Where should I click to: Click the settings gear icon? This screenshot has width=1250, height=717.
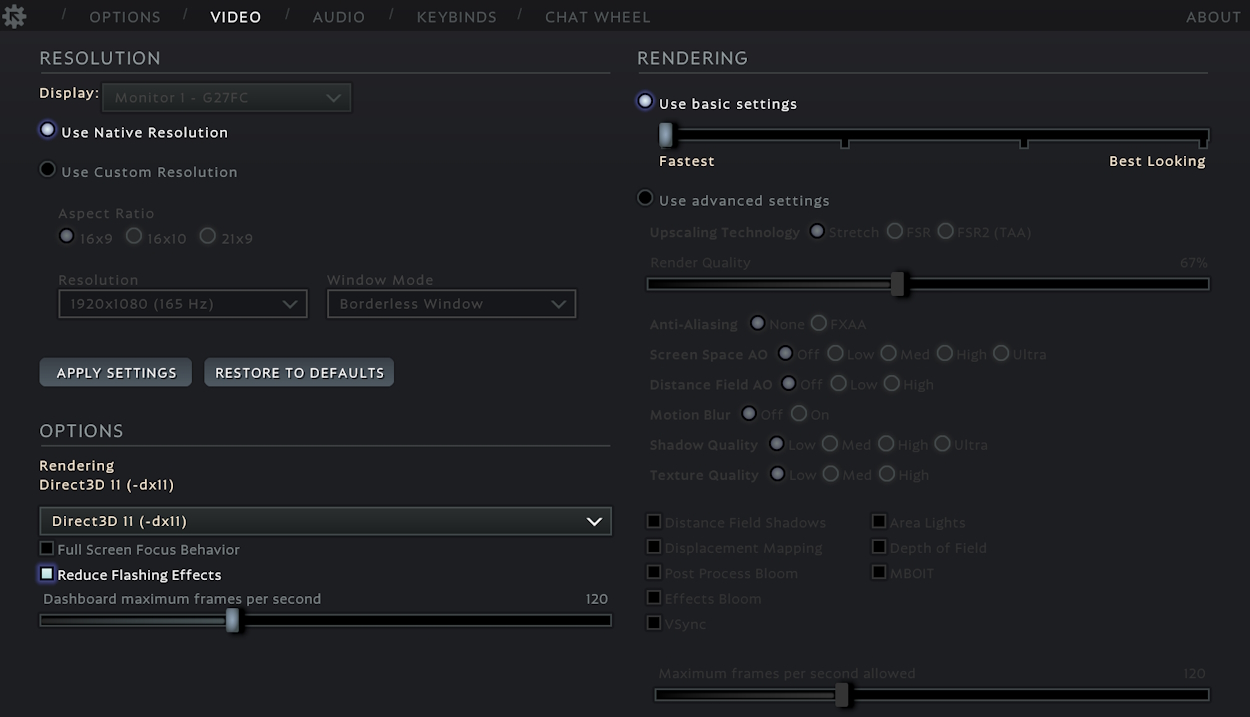(14, 16)
